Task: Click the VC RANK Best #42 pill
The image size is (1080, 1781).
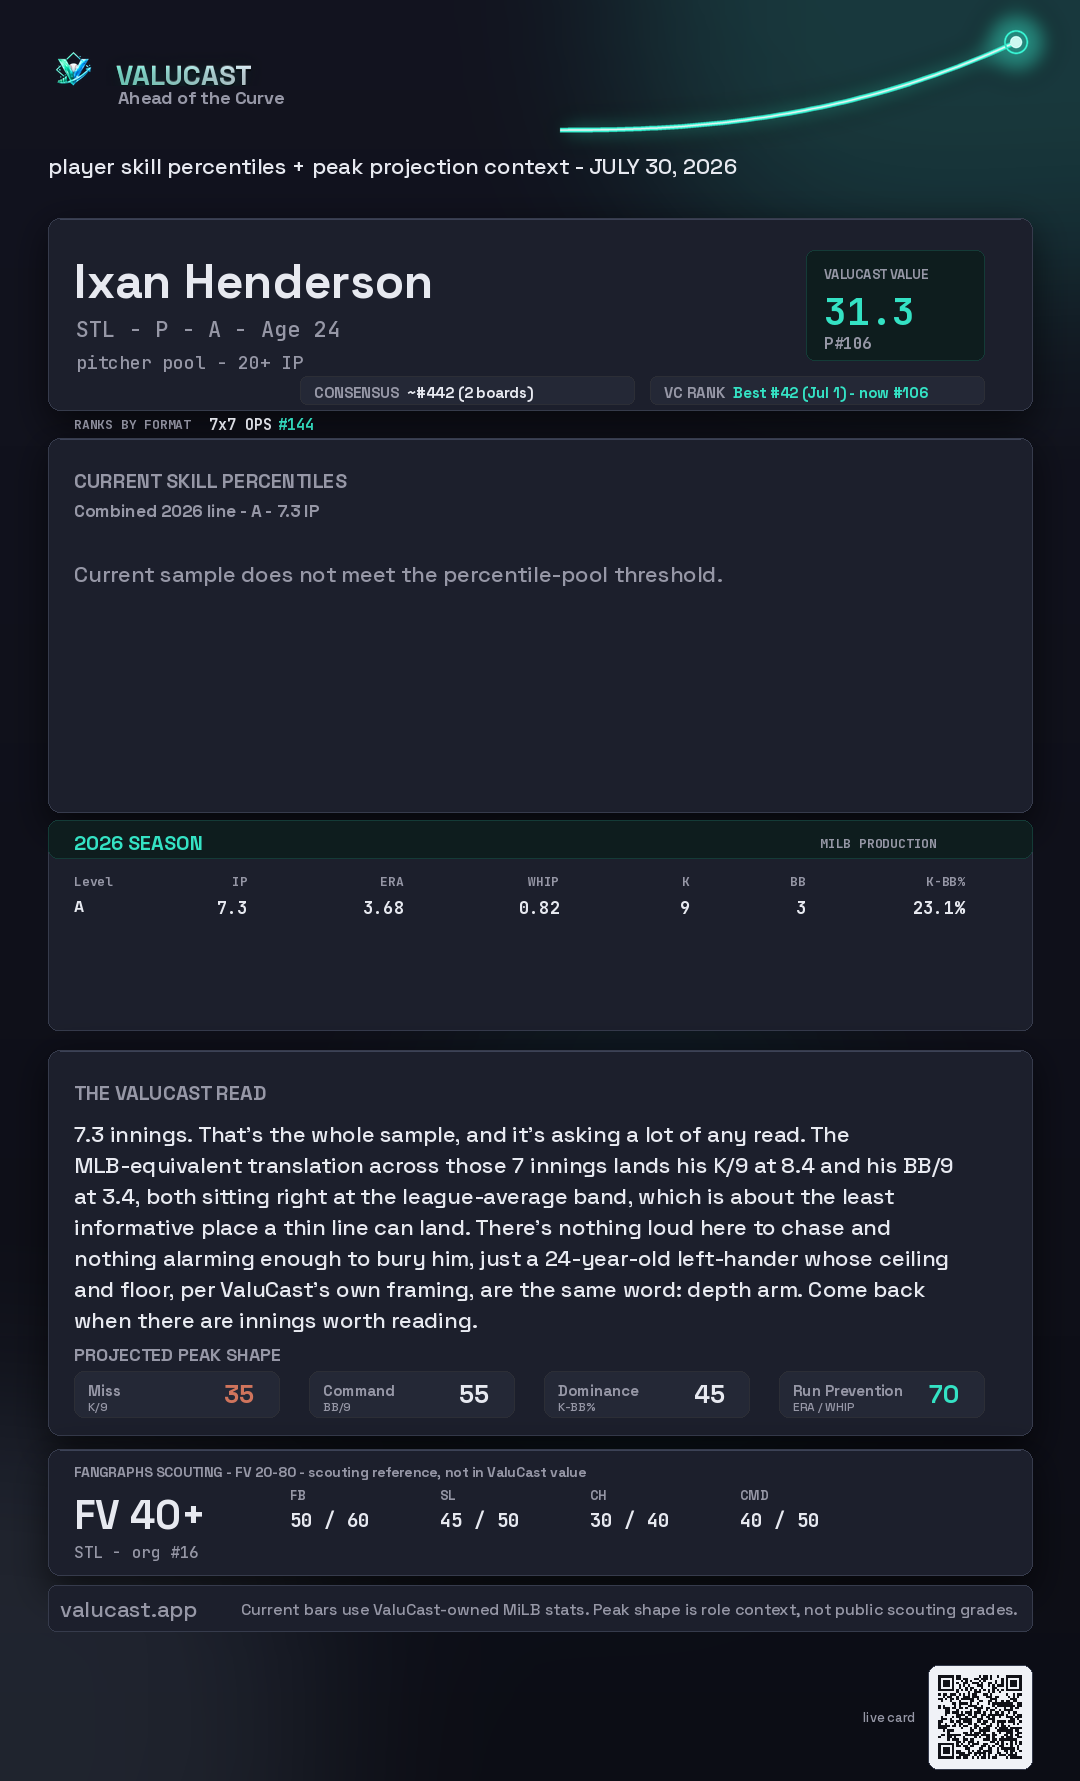Action: tap(817, 392)
